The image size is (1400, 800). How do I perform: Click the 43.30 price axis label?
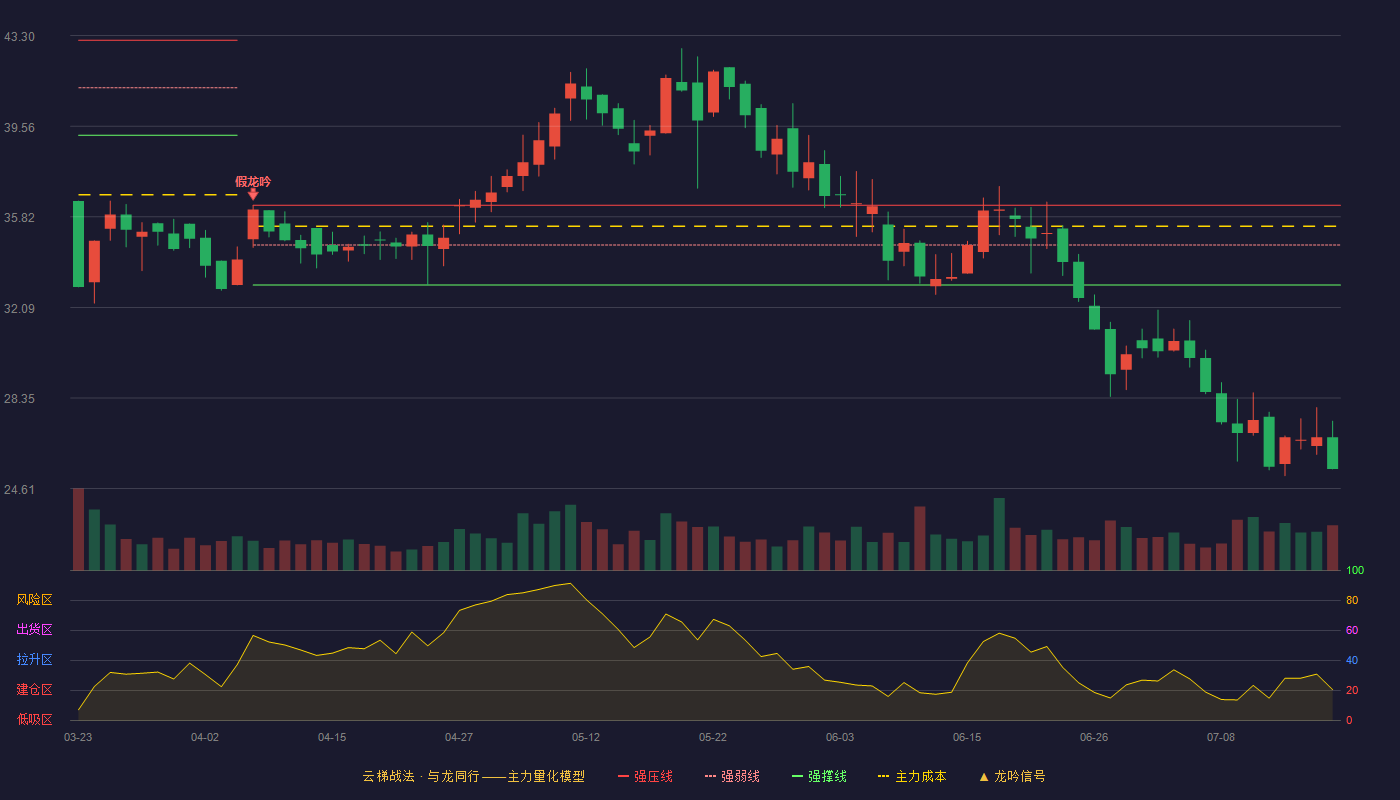[19, 37]
